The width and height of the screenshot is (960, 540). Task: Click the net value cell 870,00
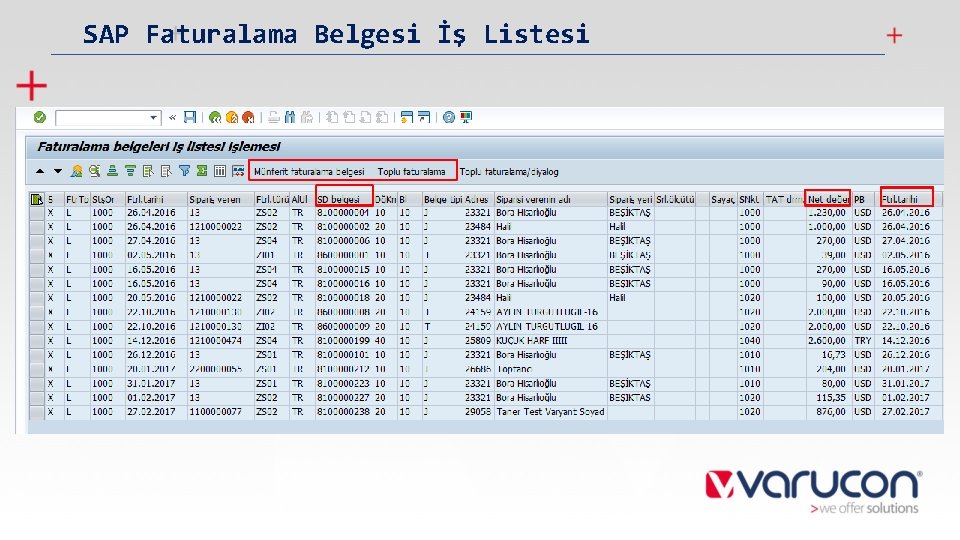(x=830, y=411)
